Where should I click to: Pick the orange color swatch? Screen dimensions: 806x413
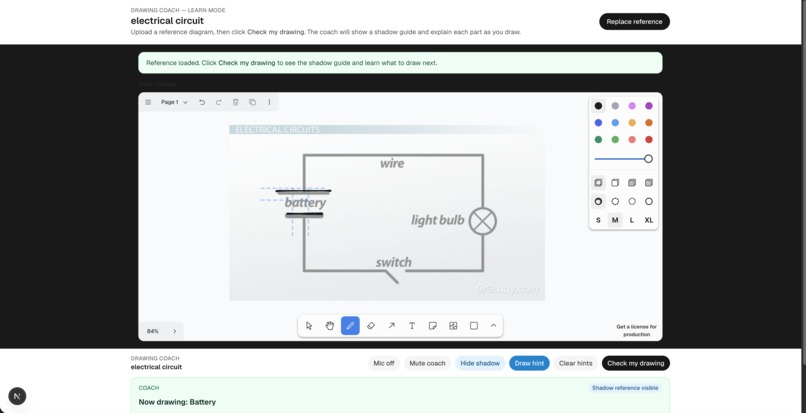(649, 123)
